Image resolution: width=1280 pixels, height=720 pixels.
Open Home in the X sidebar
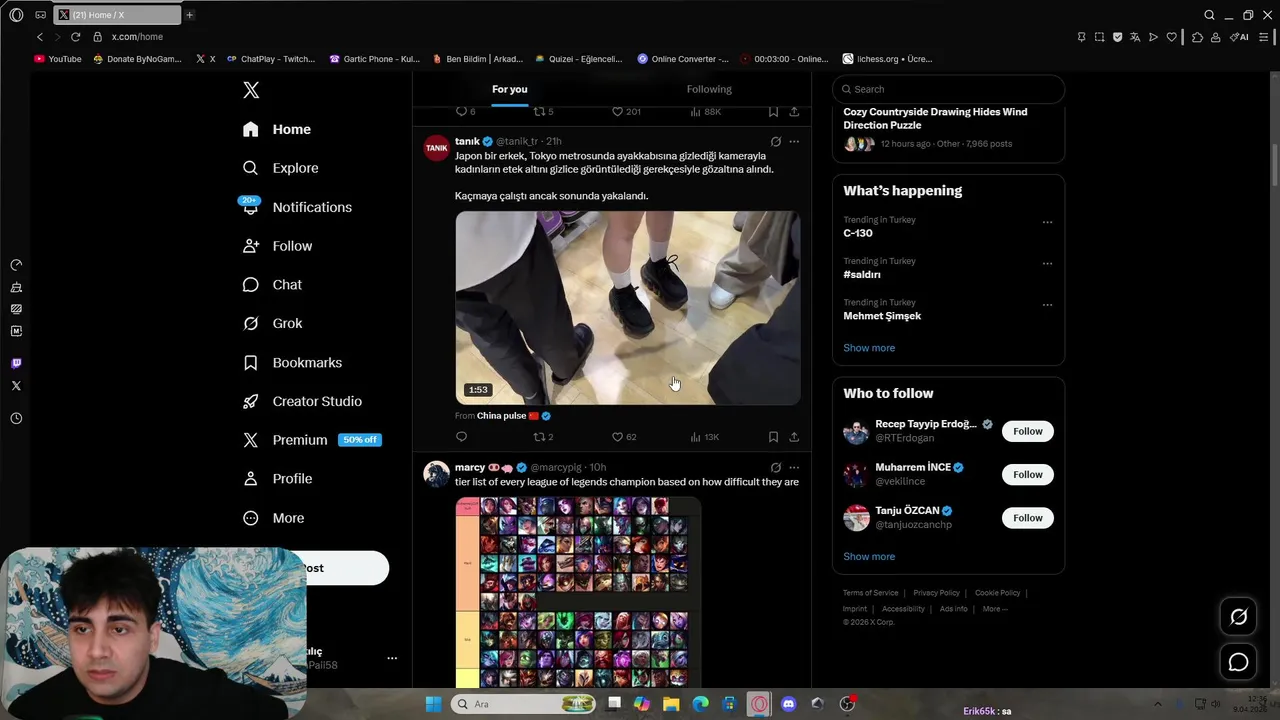pyautogui.click(x=277, y=129)
